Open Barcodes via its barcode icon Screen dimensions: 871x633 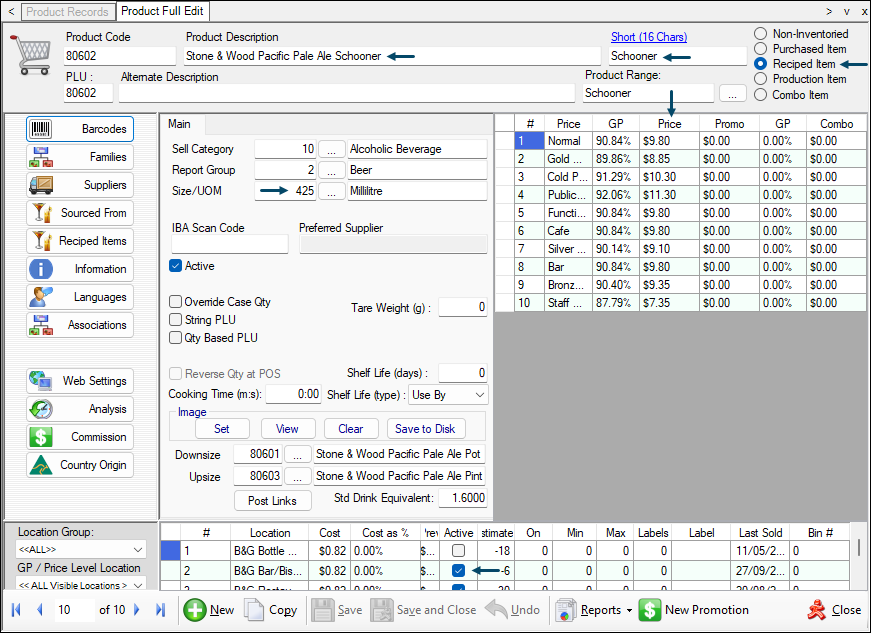[x=41, y=129]
